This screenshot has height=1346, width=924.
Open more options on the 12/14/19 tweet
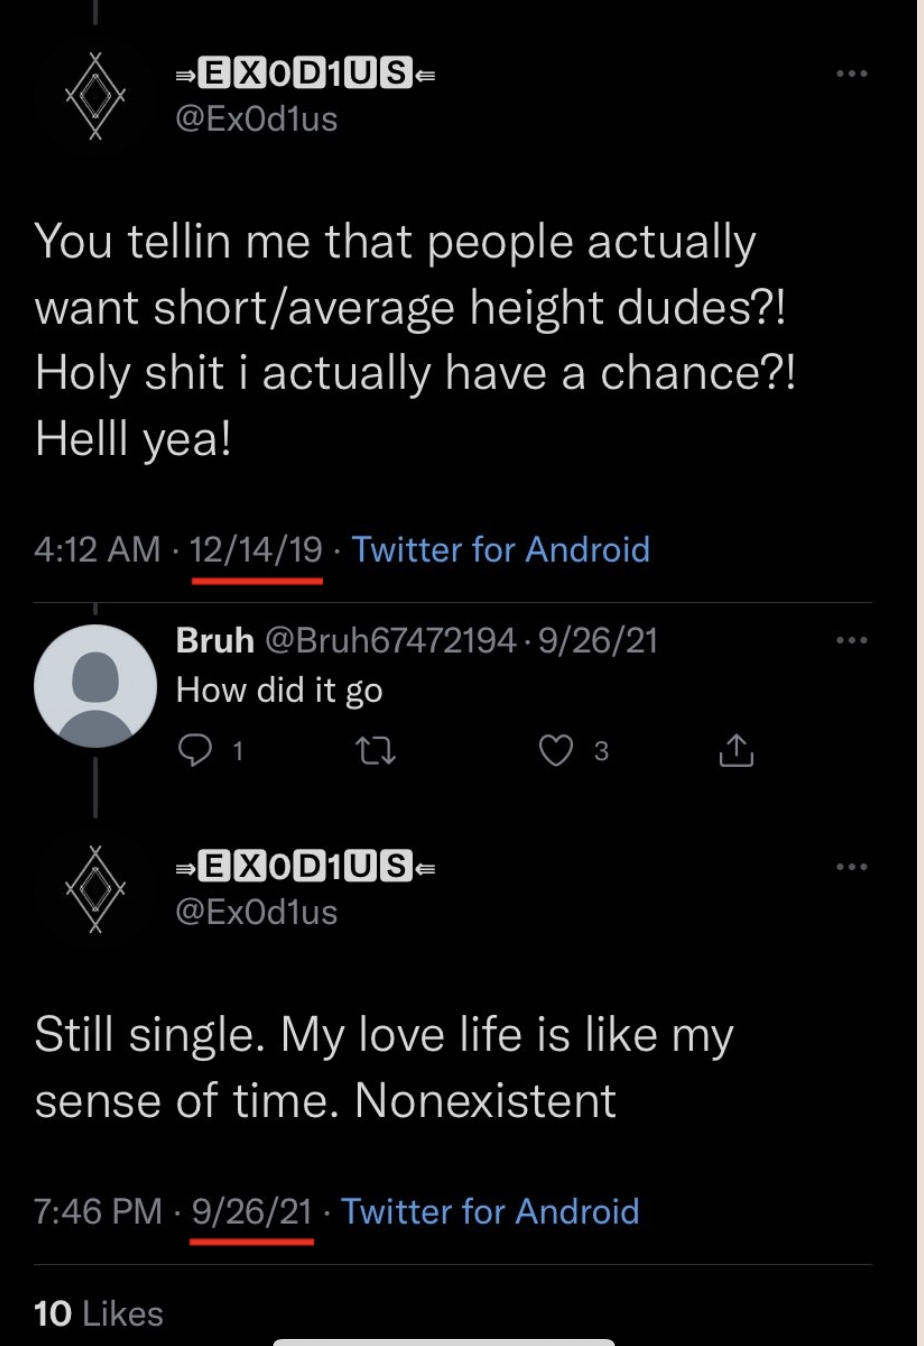click(x=852, y=73)
